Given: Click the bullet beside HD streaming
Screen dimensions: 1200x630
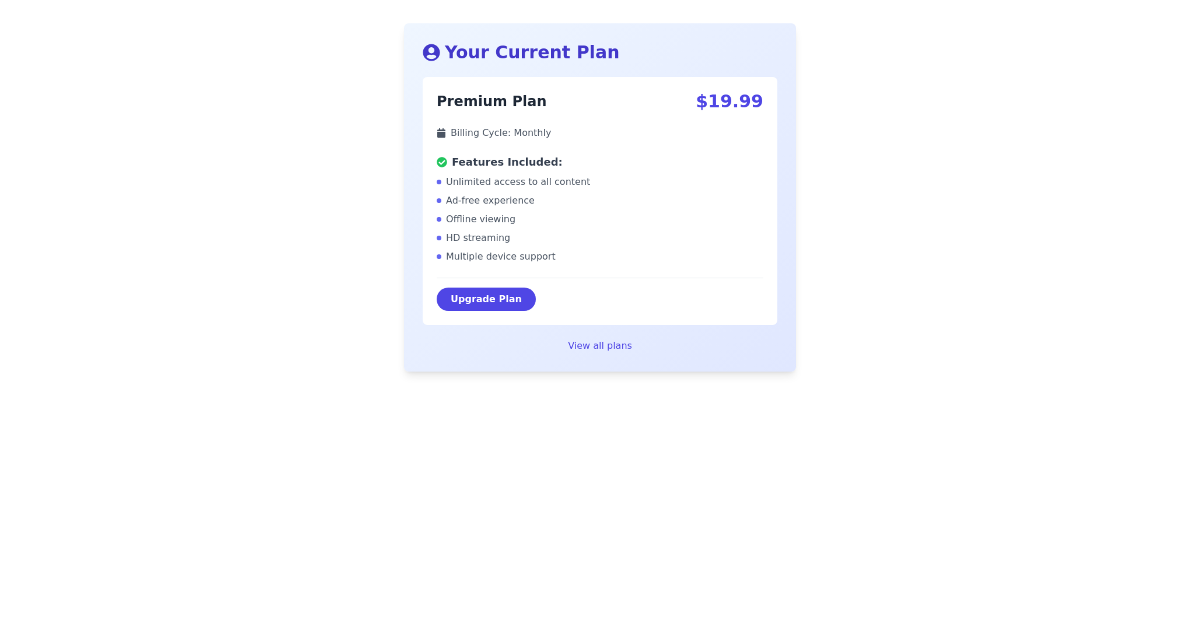Looking at the screenshot, I should (x=439, y=237).
